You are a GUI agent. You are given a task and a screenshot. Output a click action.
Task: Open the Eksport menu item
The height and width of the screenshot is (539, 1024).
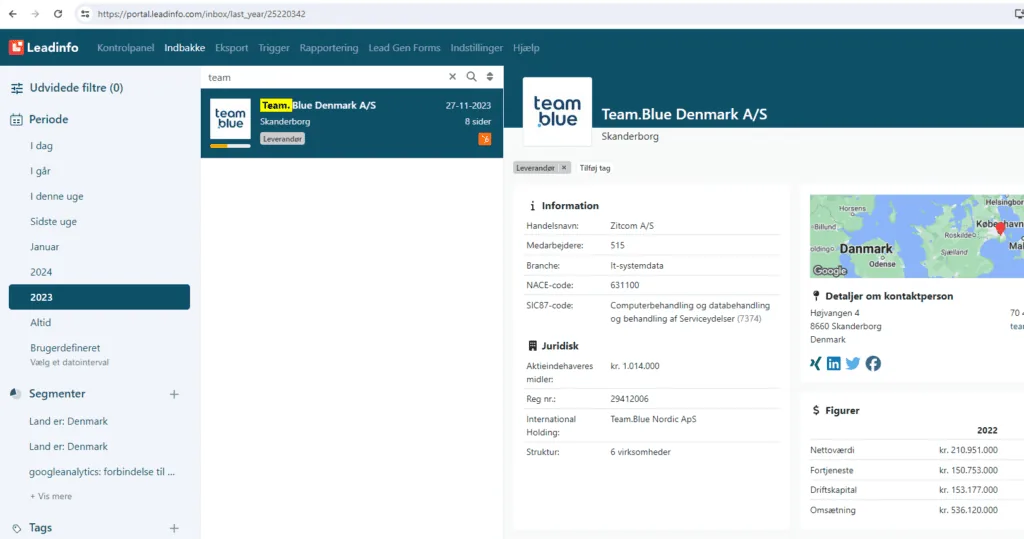[231, 48]
